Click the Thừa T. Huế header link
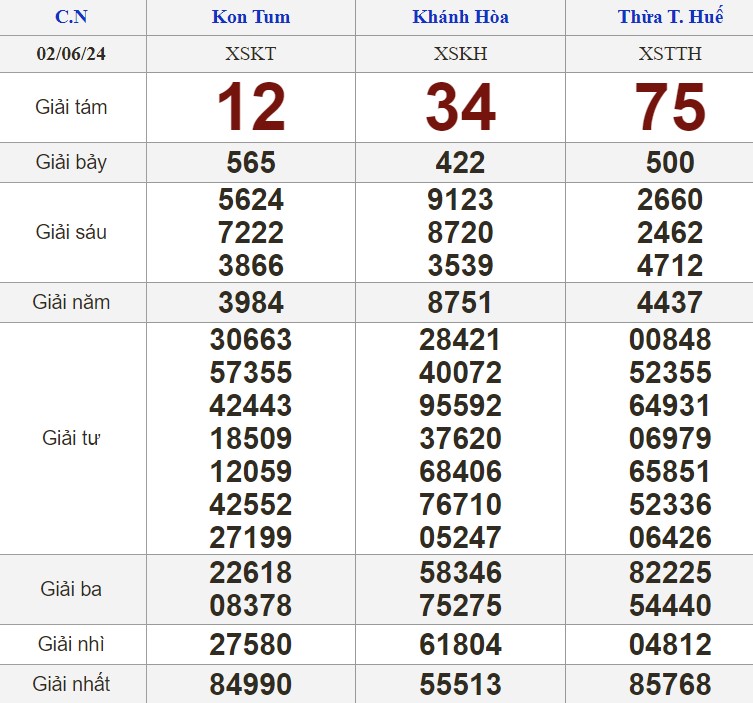Screen dimensions: 753x703 (x=669, y=17)
